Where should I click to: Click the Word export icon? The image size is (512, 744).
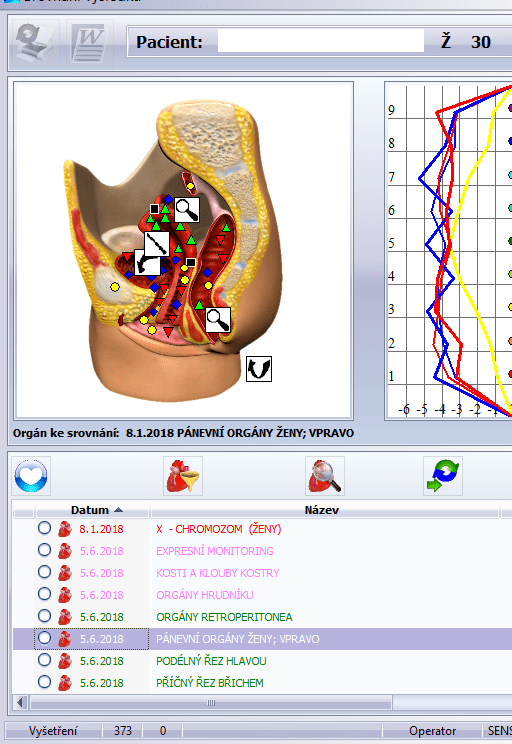coord(90,43)
